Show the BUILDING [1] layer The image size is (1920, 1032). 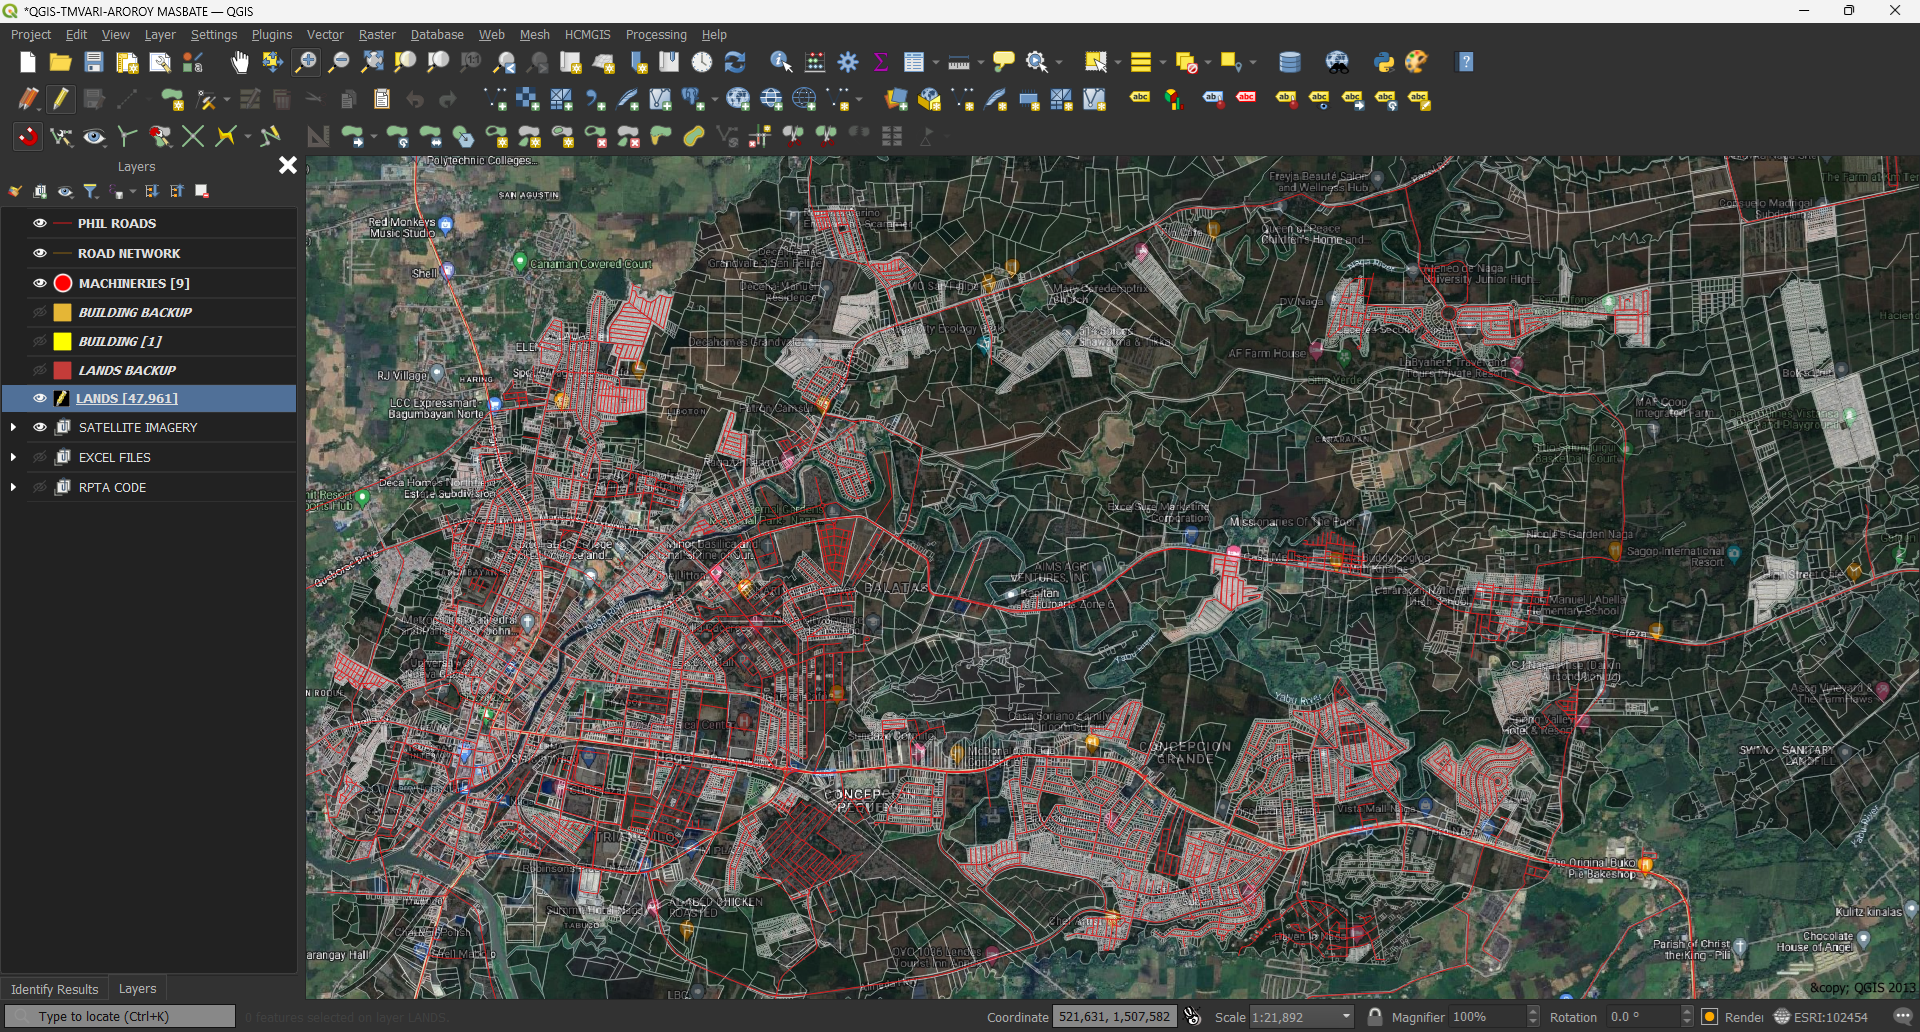[x=40, y=341]
